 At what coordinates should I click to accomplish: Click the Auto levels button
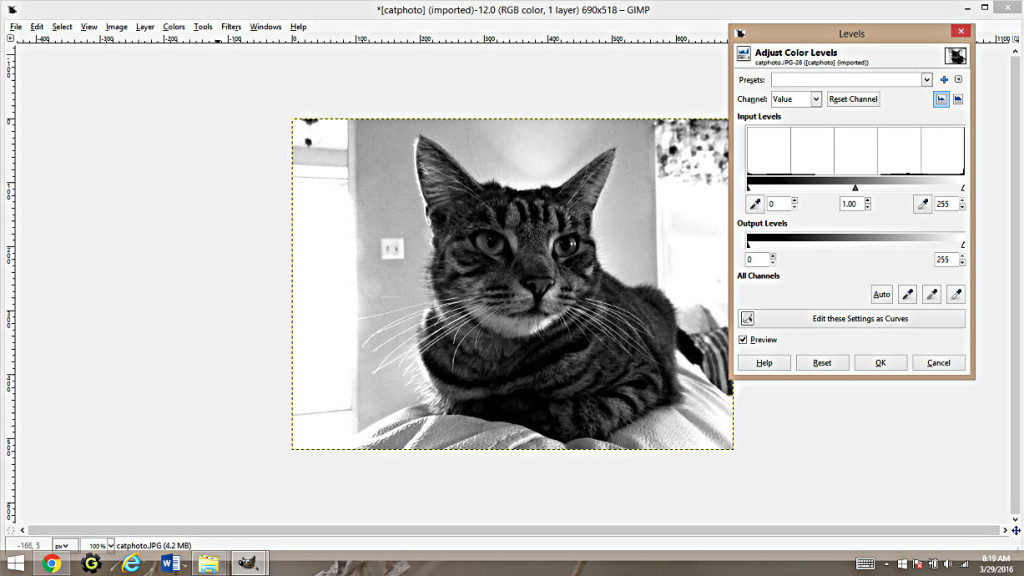[x=882, y=295]
